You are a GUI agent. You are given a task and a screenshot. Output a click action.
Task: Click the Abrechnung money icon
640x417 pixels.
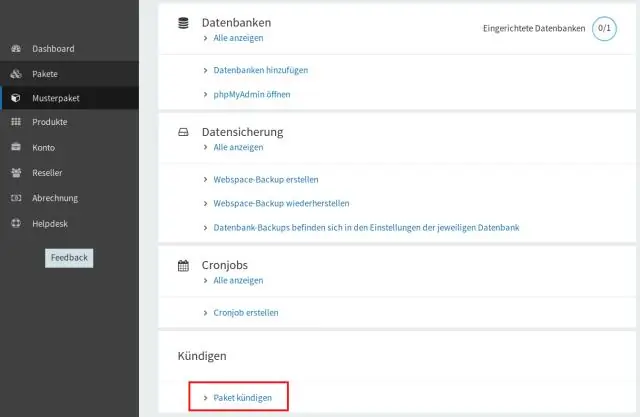[x=16, y=198]
